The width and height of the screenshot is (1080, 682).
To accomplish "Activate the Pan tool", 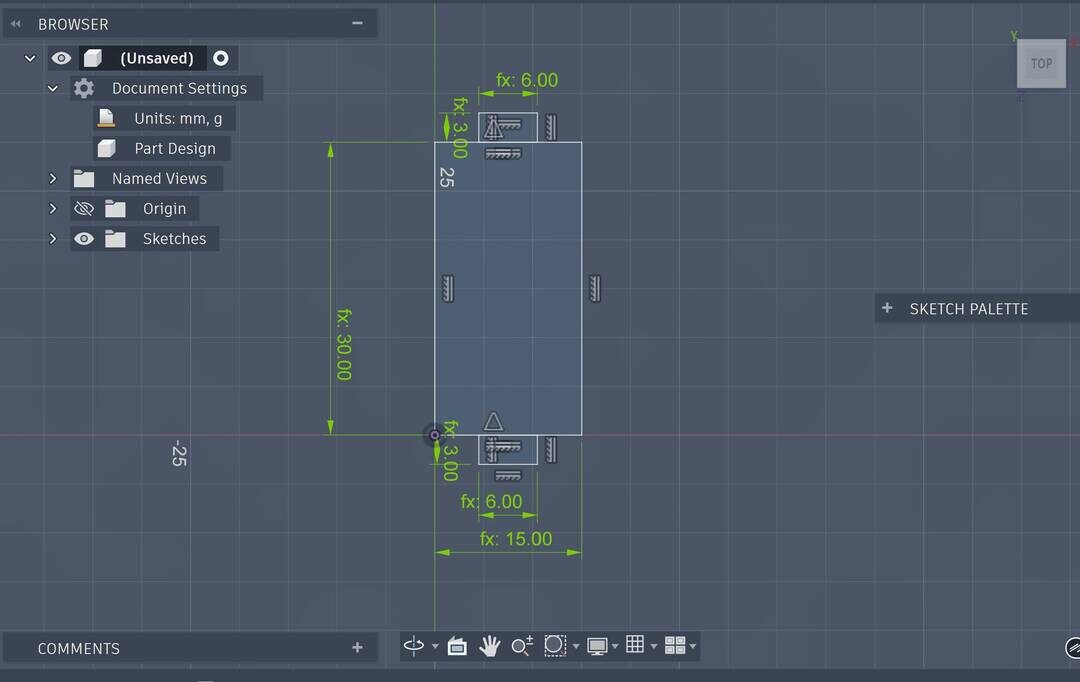I will coord(489,646).
